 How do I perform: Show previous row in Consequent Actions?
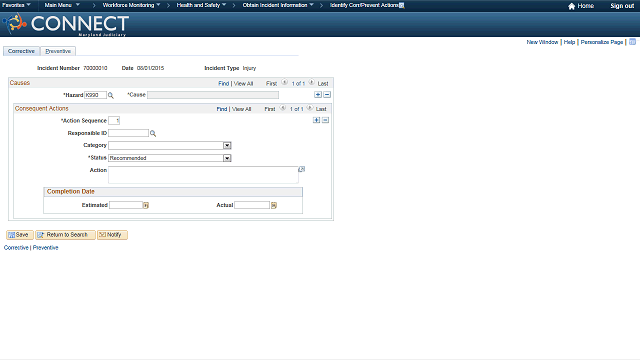click(283, 108)
